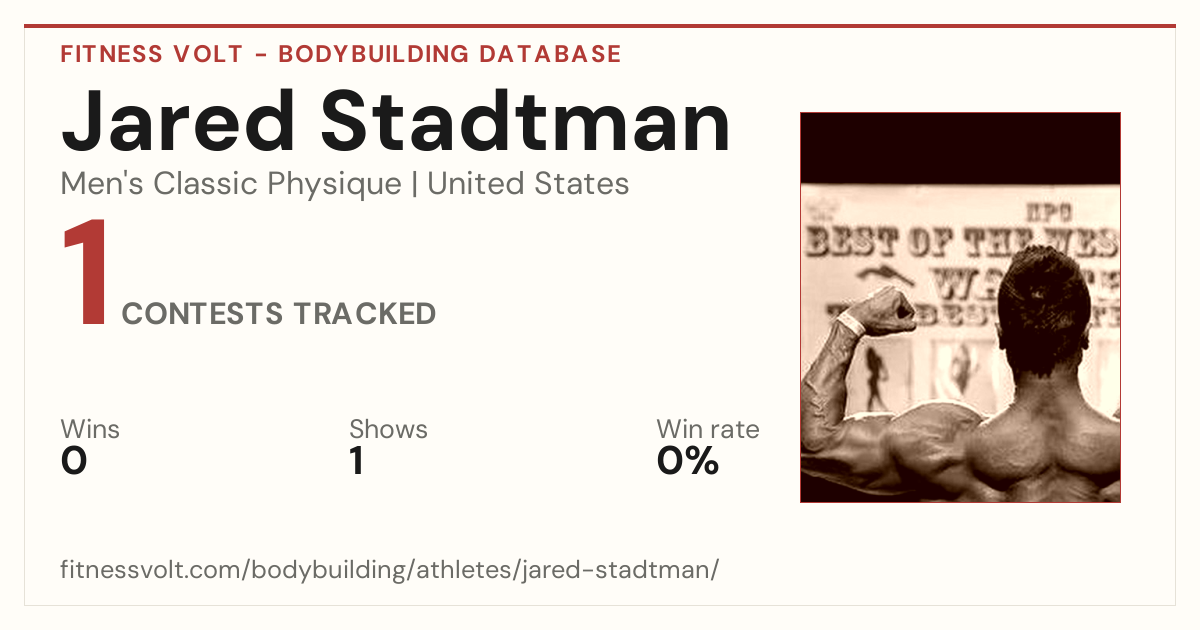Click the United States country text

[x=528, y=184]
